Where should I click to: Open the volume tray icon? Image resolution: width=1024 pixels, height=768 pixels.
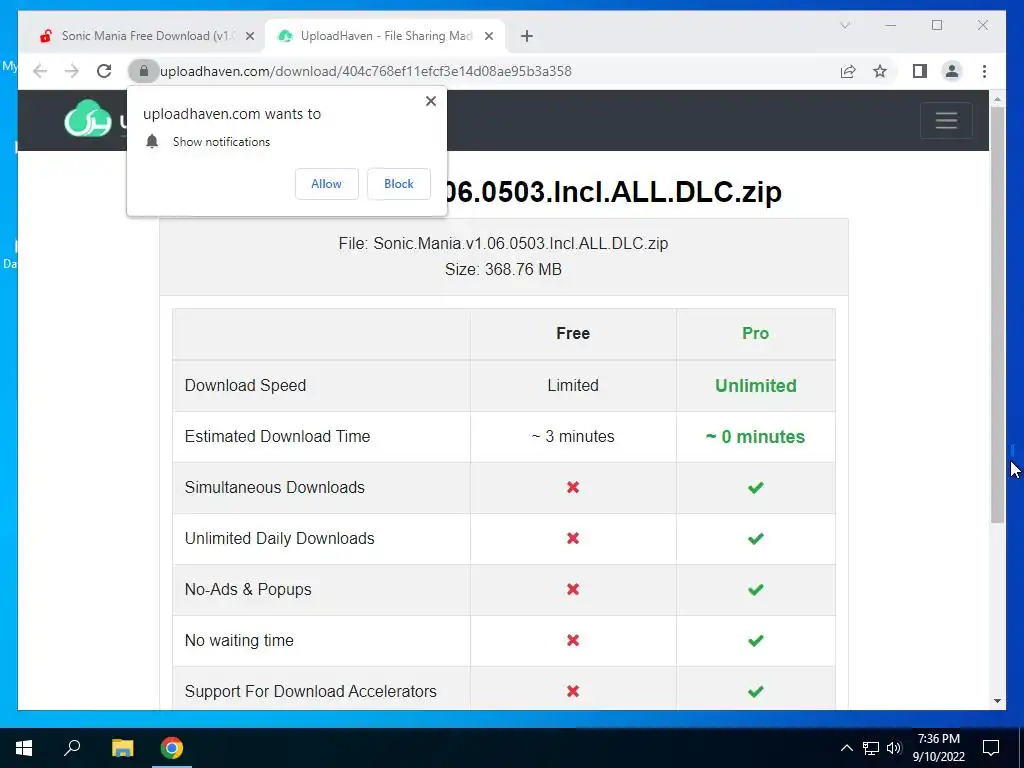coord(894,748)
